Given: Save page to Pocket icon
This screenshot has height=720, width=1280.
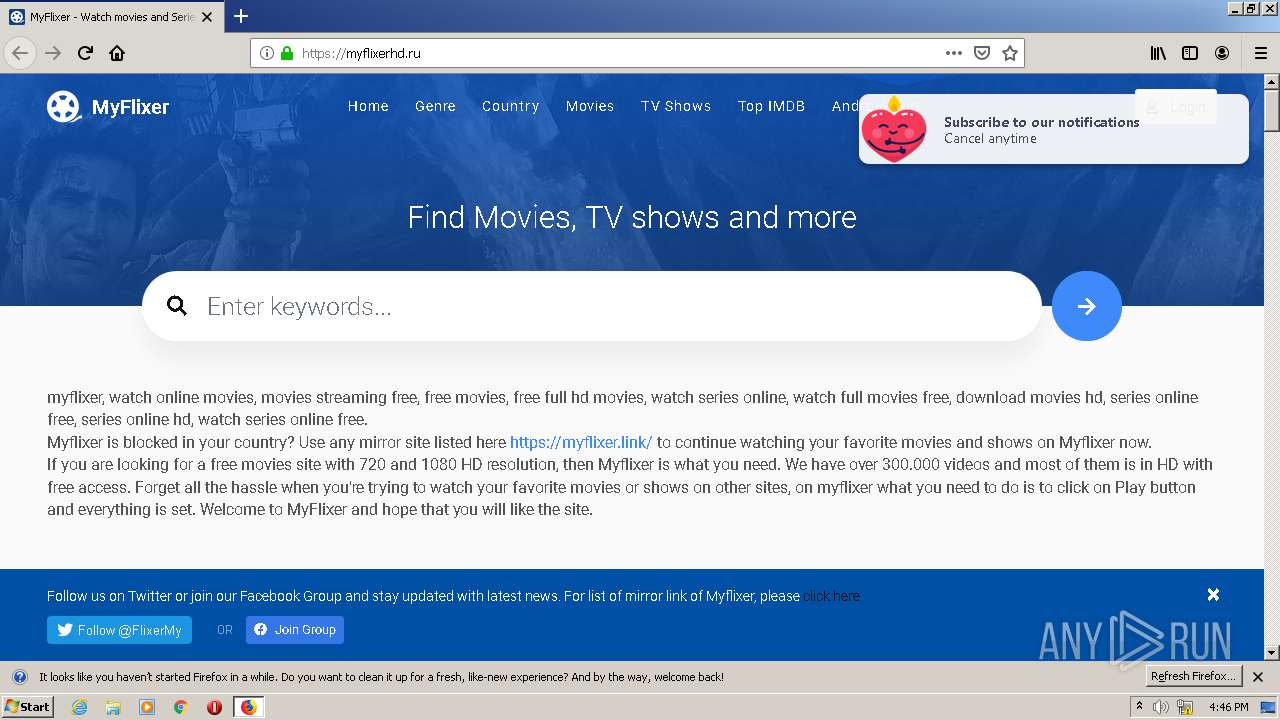Looking at the screenshot, I should click(x=982, y=53).
